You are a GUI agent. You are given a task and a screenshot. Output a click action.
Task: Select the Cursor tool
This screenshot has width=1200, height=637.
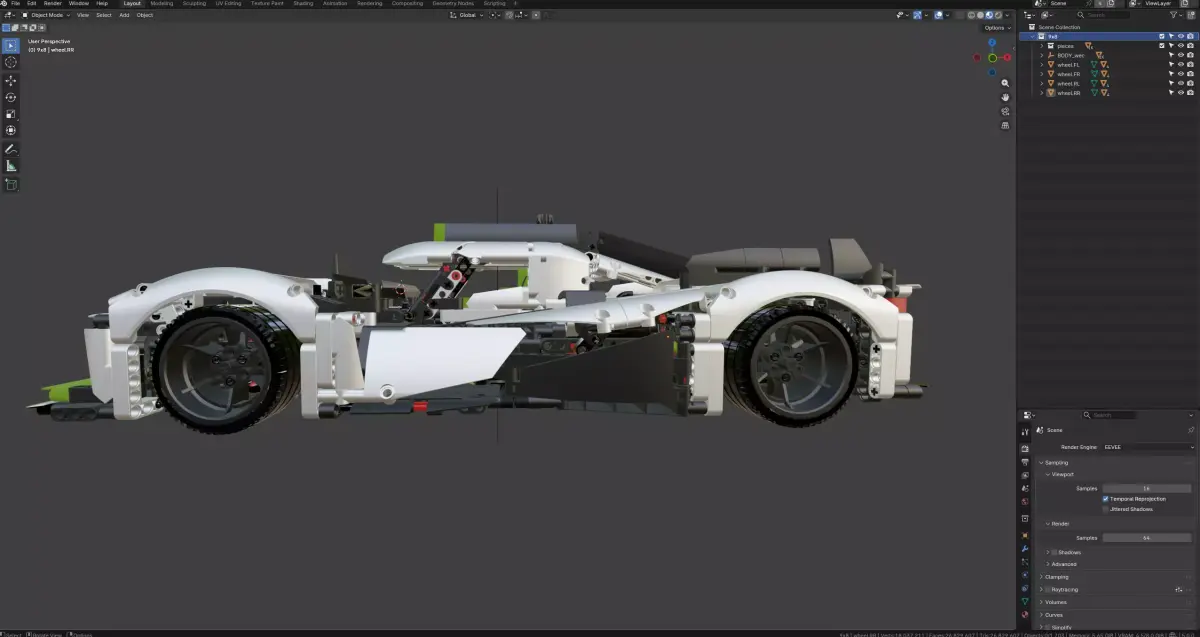pos(11,62)
